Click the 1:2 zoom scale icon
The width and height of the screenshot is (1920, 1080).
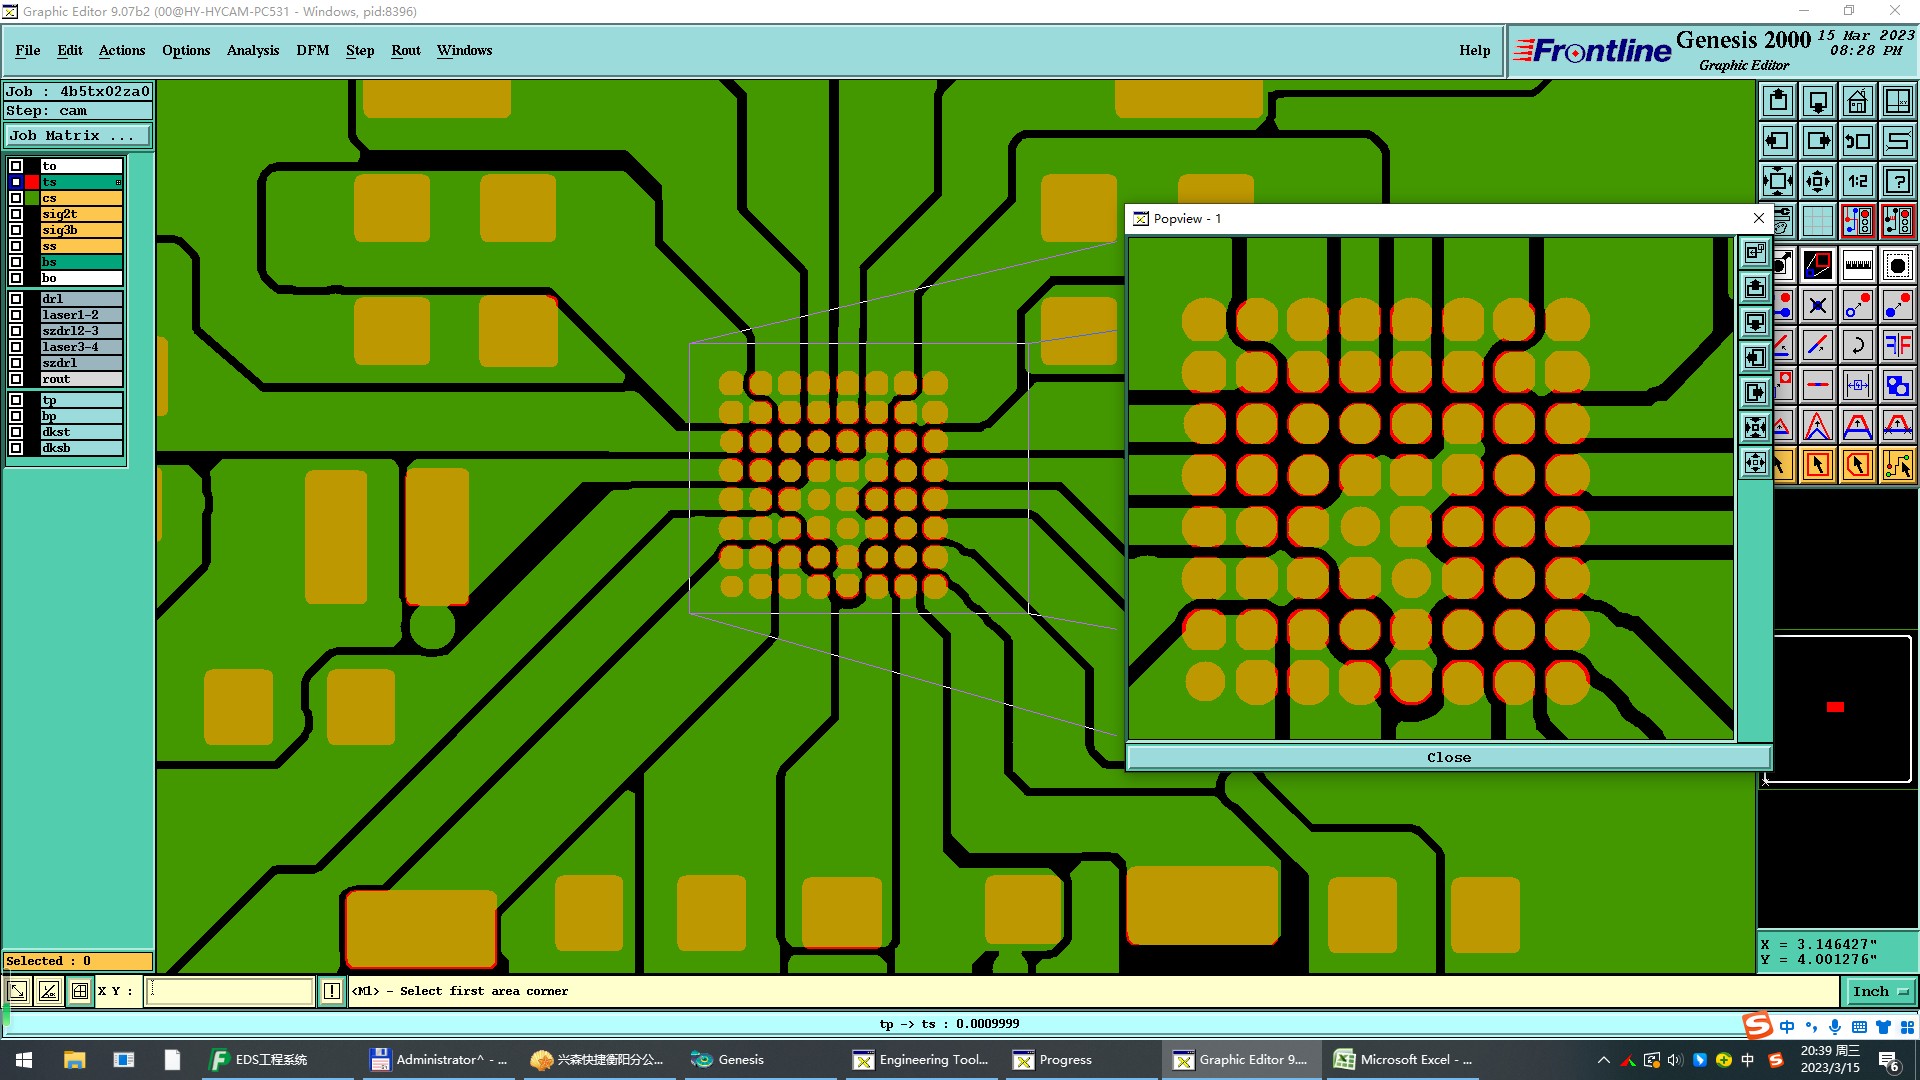pos(1857,181)
